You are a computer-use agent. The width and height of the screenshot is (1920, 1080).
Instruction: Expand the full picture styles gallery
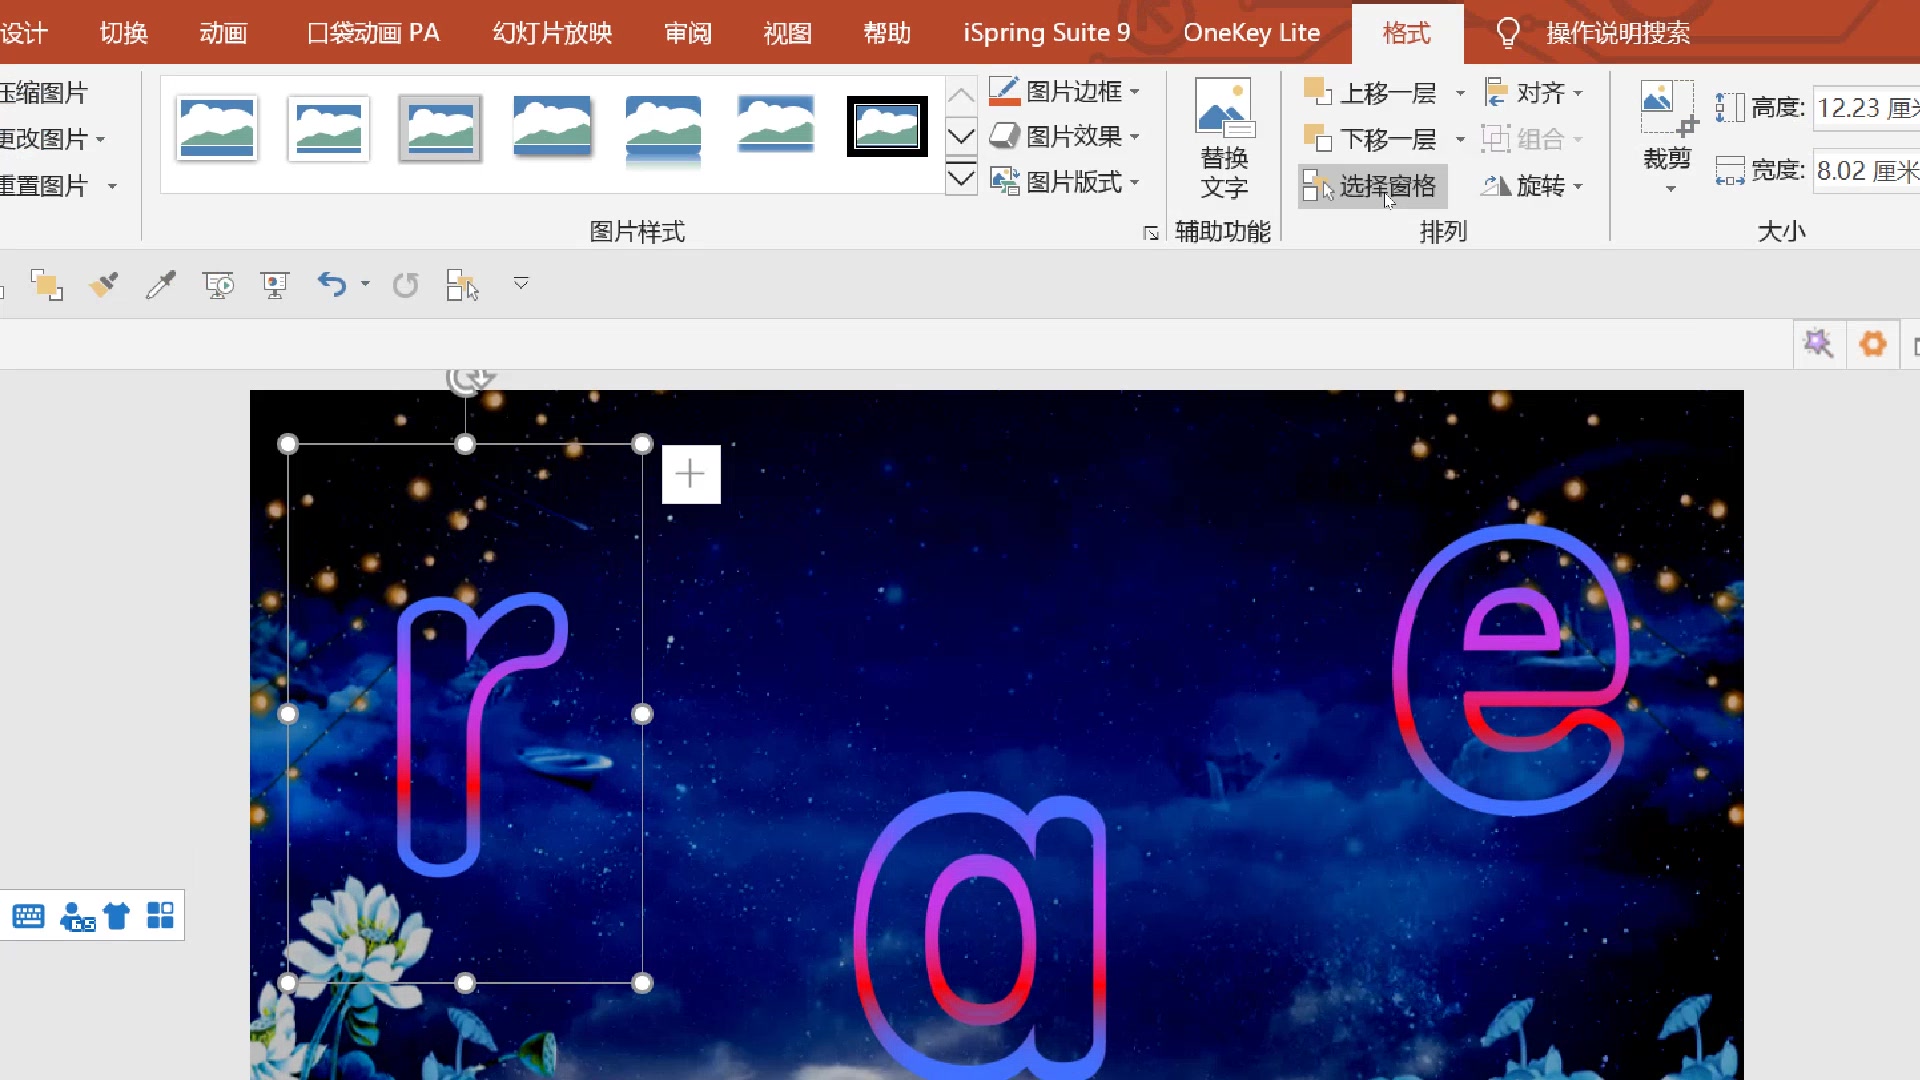tap(961, 180)
